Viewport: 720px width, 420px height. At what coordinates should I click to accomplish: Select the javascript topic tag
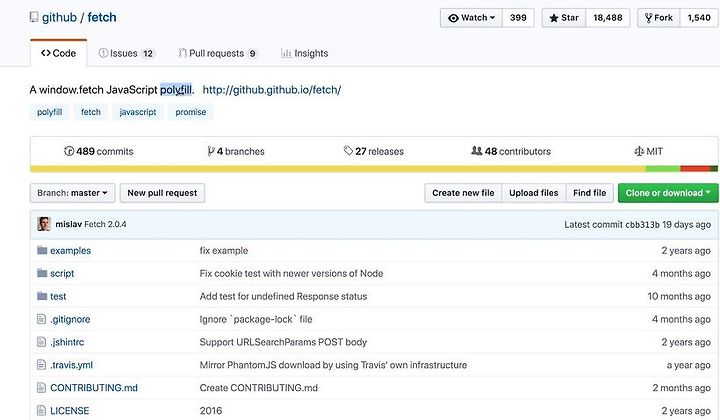click(x=138, y=112)
